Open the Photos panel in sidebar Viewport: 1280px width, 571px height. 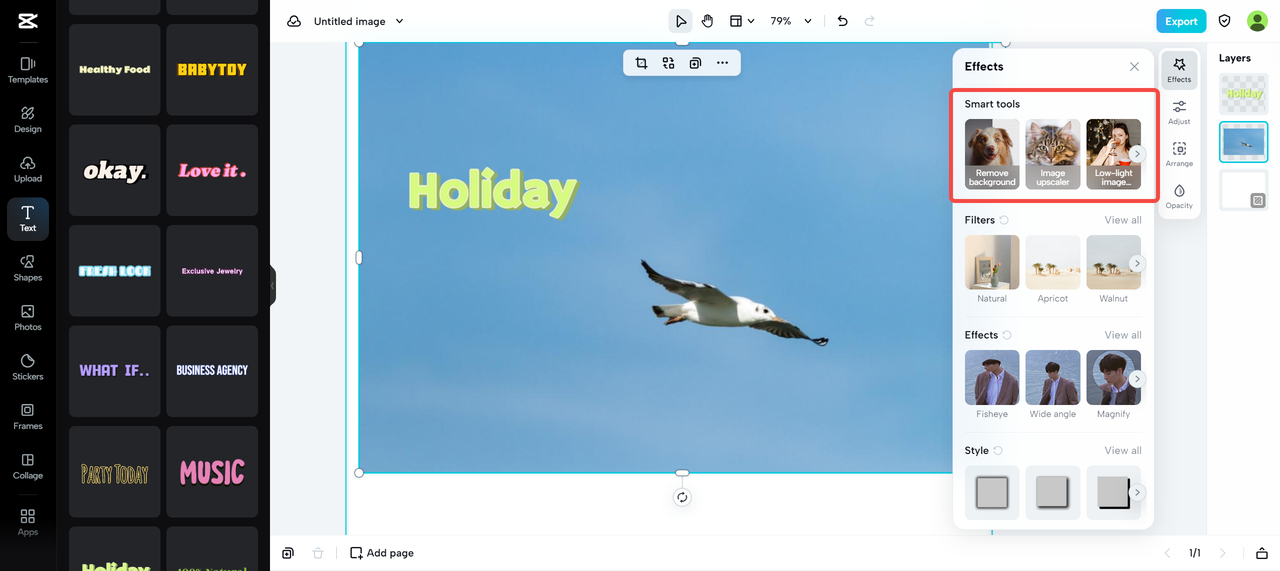coord(28,318)
